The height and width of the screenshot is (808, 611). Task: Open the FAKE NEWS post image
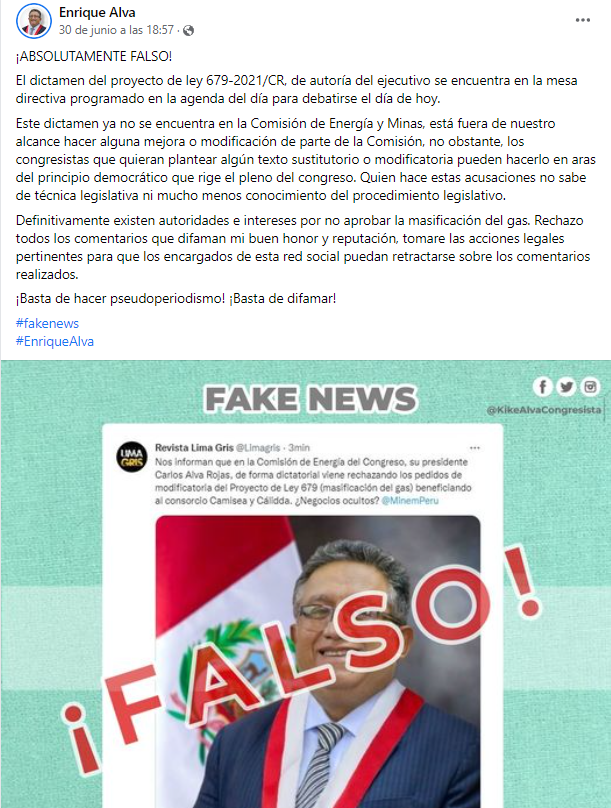[x=306, y=584]
